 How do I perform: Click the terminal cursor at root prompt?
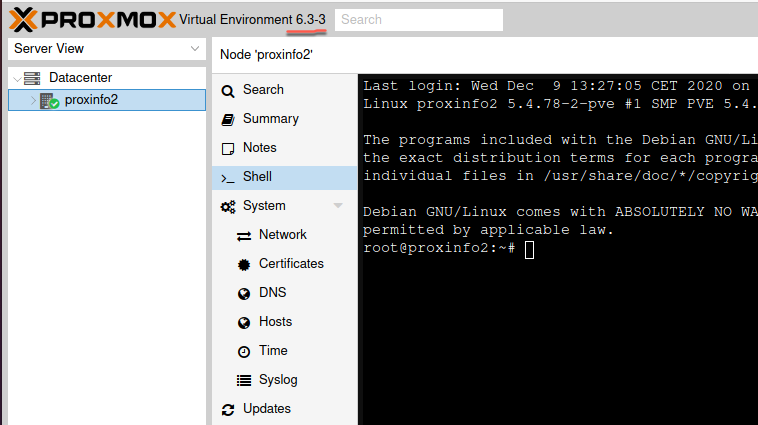click(x=529, y=249)
